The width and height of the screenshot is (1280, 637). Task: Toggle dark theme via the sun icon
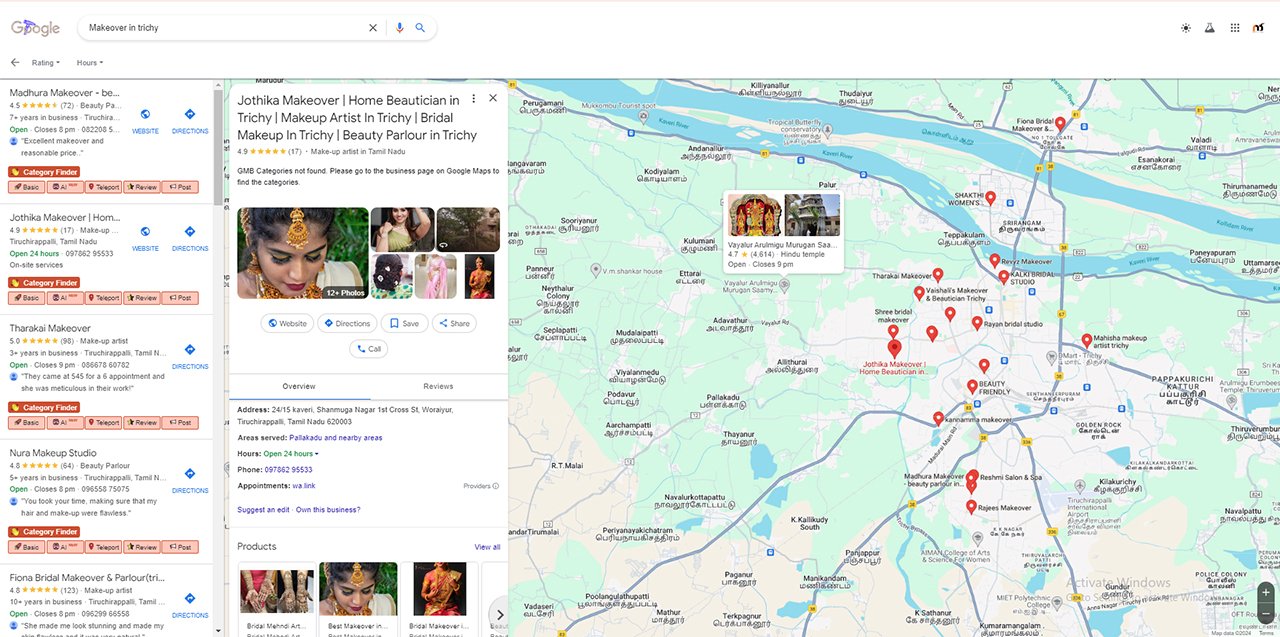1186,28
